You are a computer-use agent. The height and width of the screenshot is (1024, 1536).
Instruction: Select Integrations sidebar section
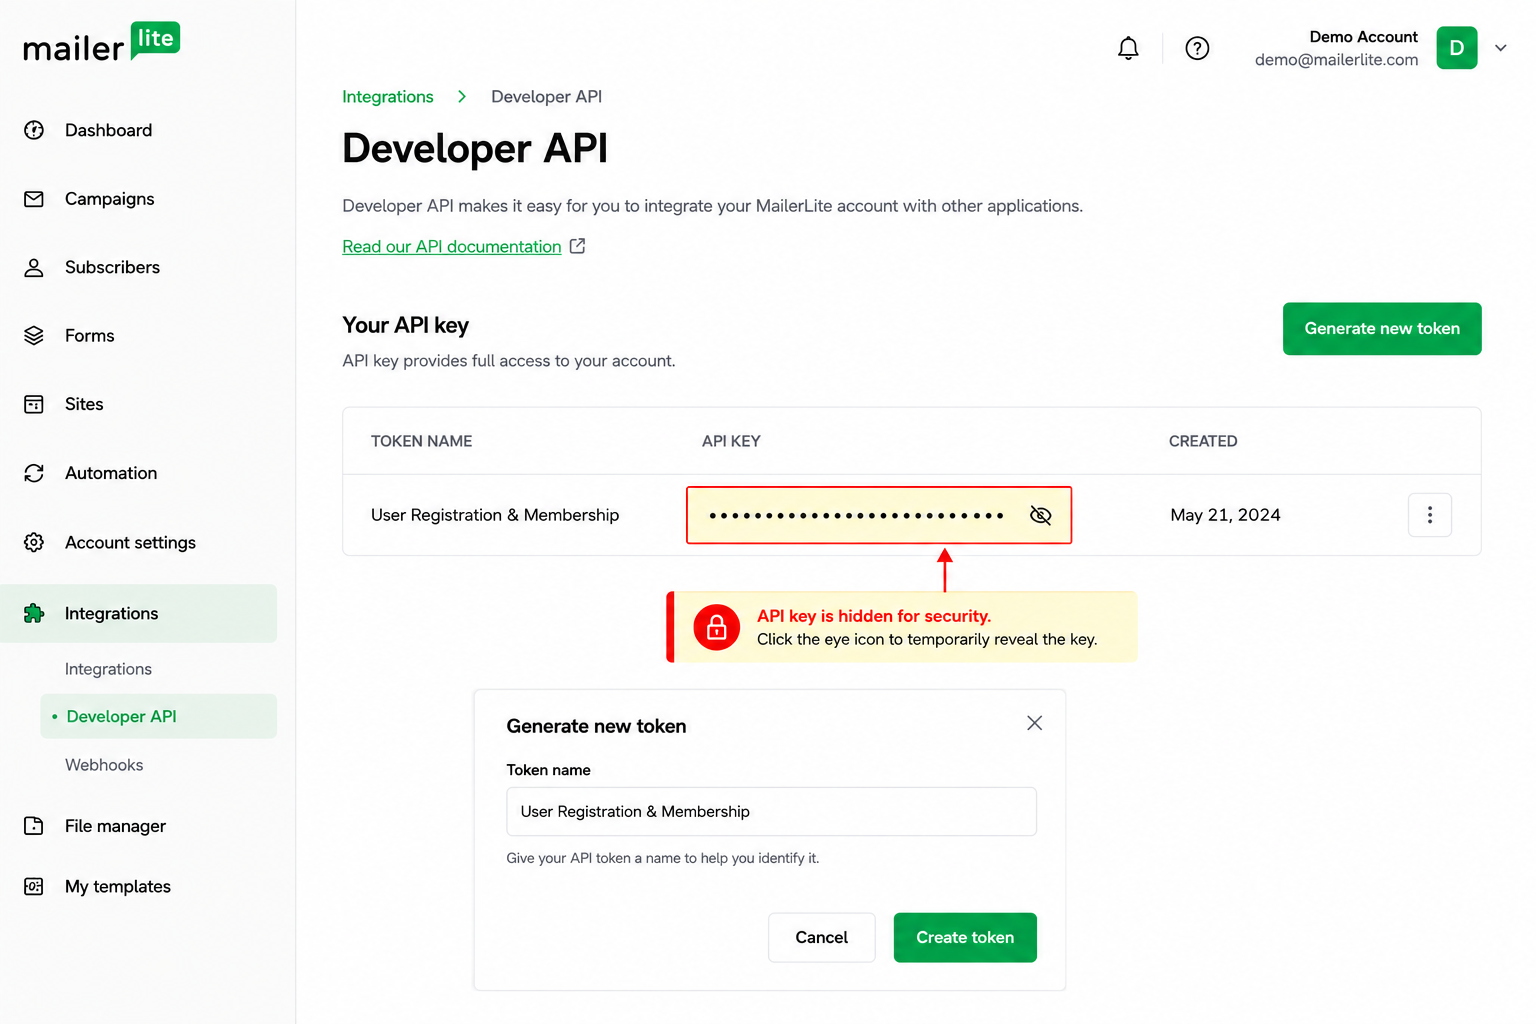(139, 613)
